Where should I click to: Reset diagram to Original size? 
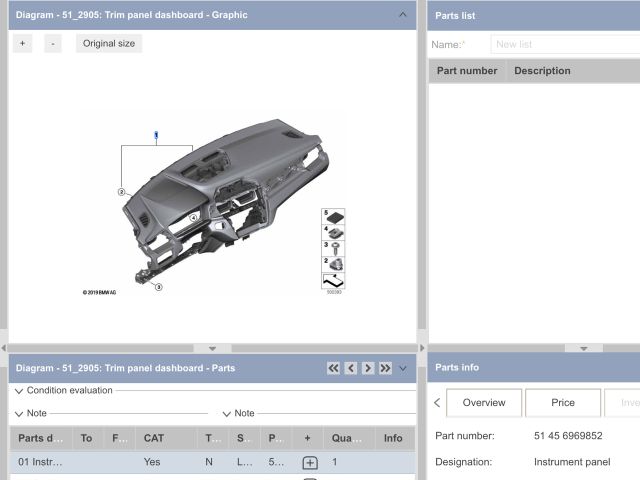tap(108, 44)
